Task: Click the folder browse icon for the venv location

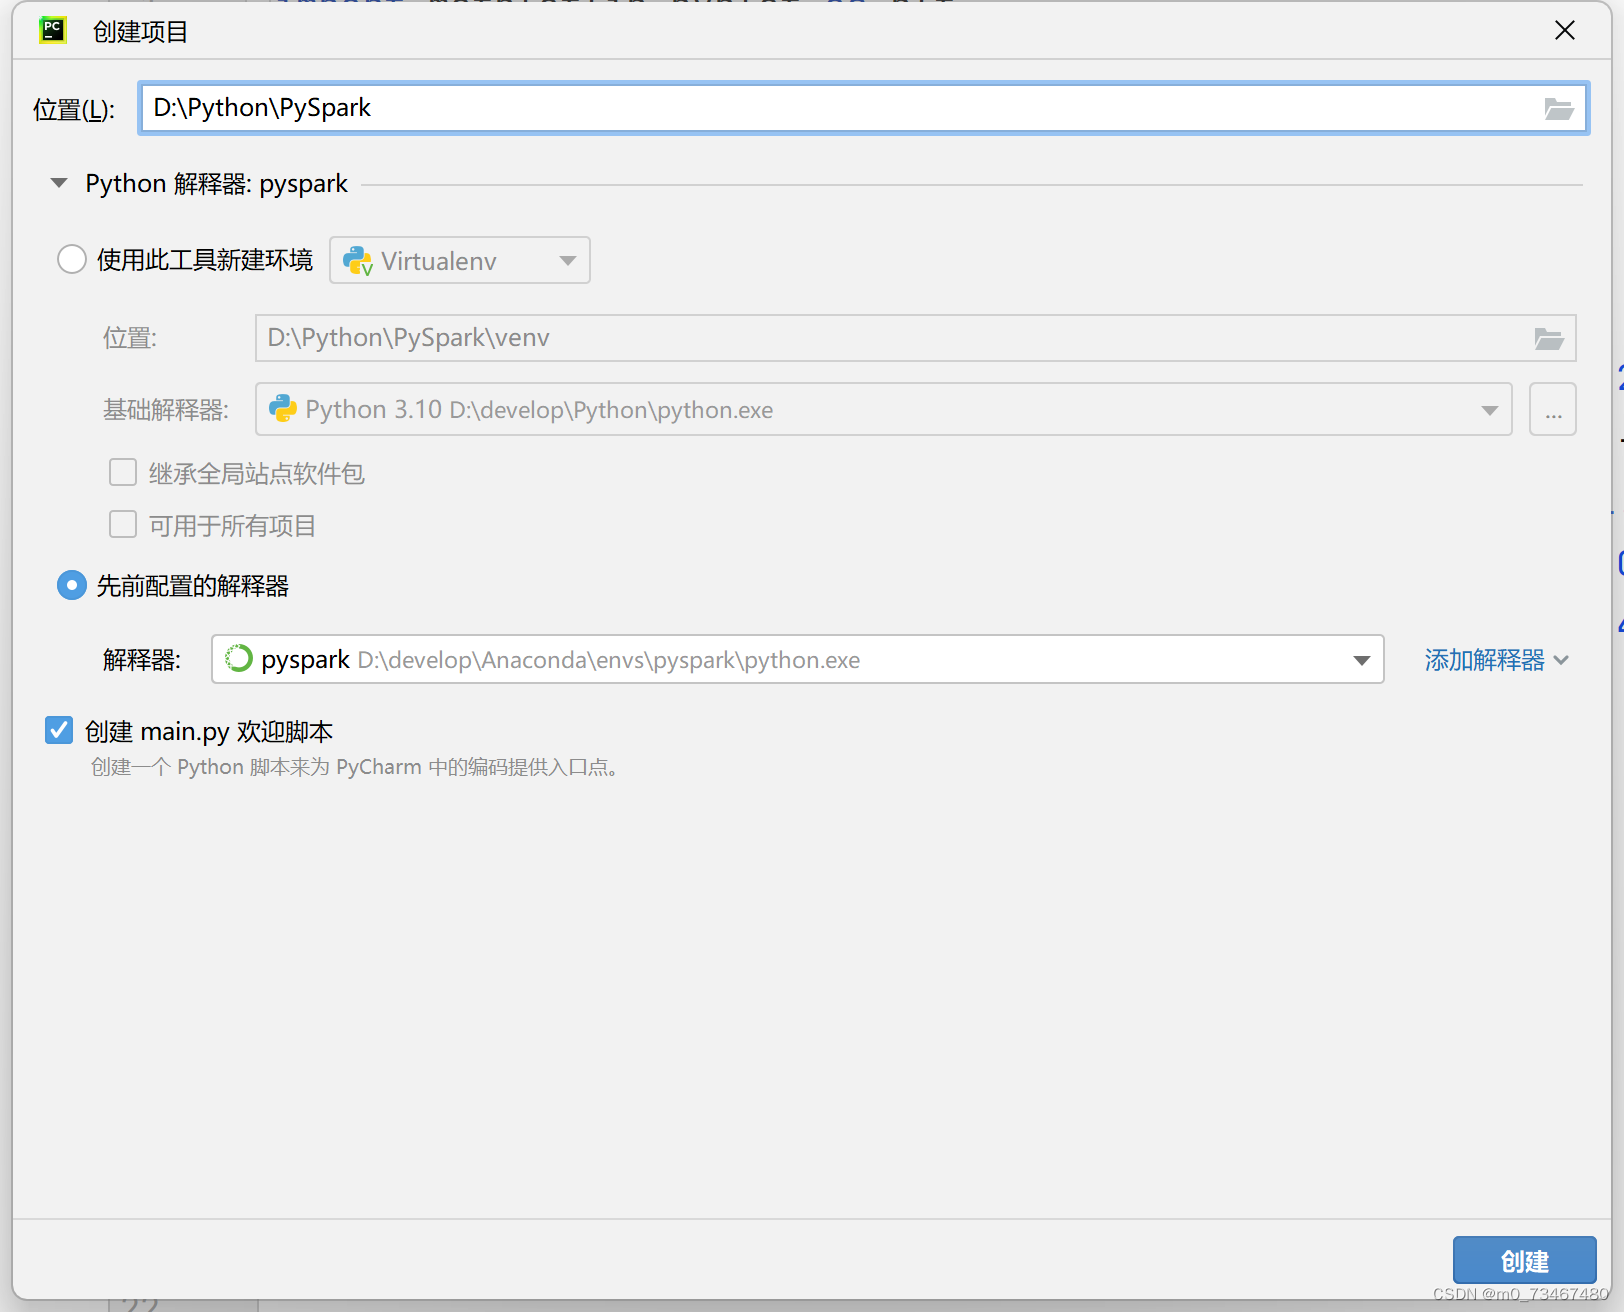Action: 1549,338
